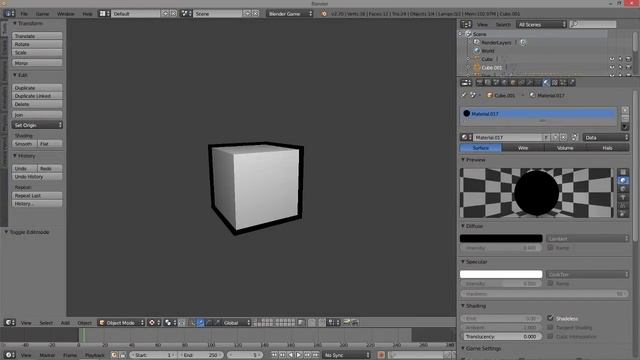
Task: Switch material type to Volume tab
Action: (565, 148)
